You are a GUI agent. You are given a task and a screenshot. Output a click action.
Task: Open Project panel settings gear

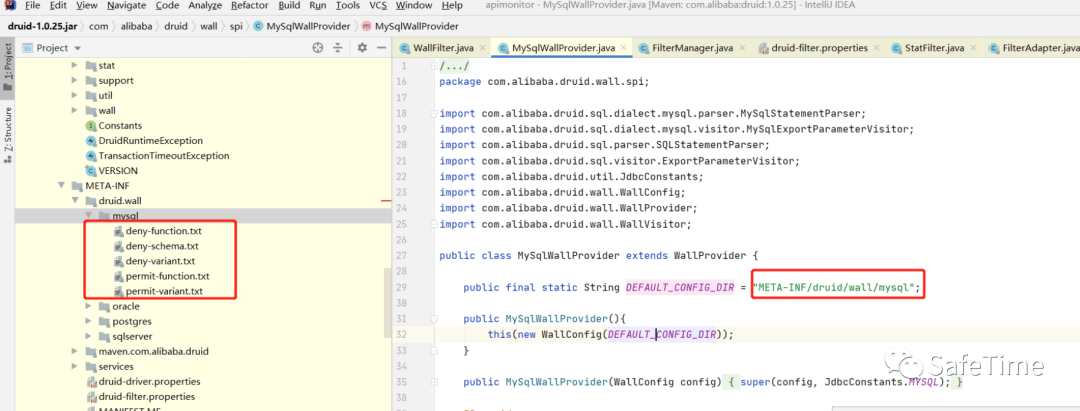tap(362, 48)
